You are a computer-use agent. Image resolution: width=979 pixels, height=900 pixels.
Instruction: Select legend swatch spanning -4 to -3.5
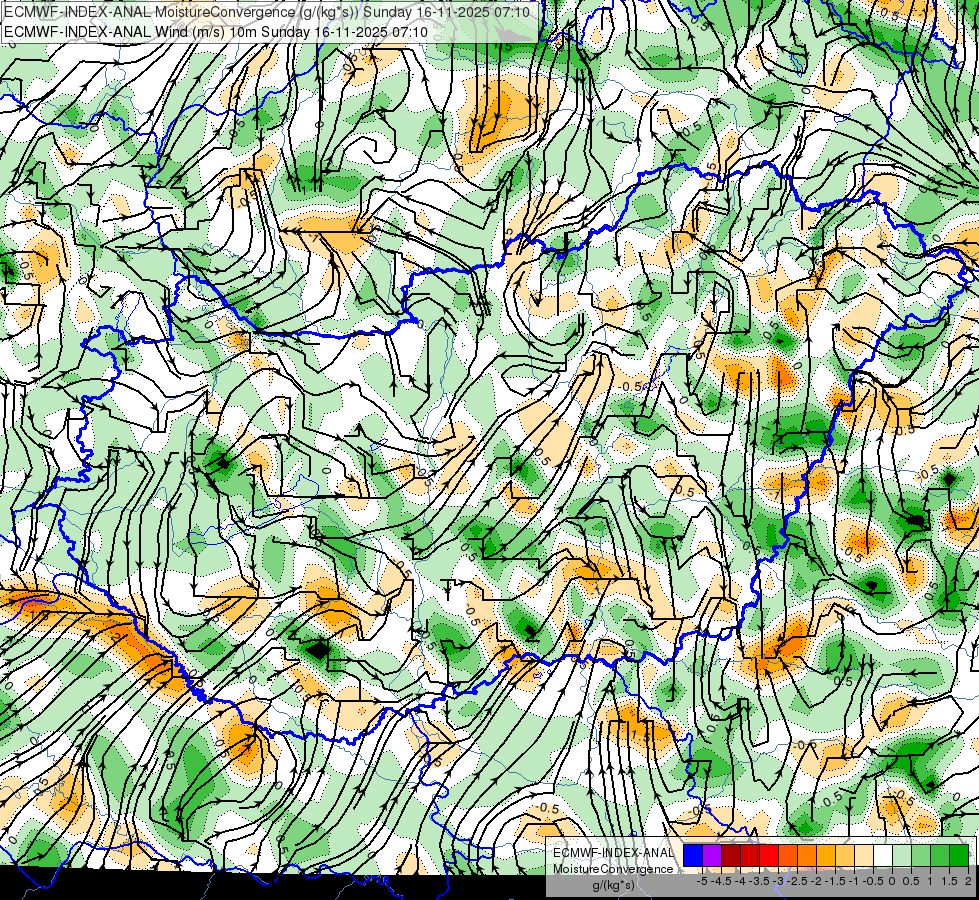(x=750, y=855)
